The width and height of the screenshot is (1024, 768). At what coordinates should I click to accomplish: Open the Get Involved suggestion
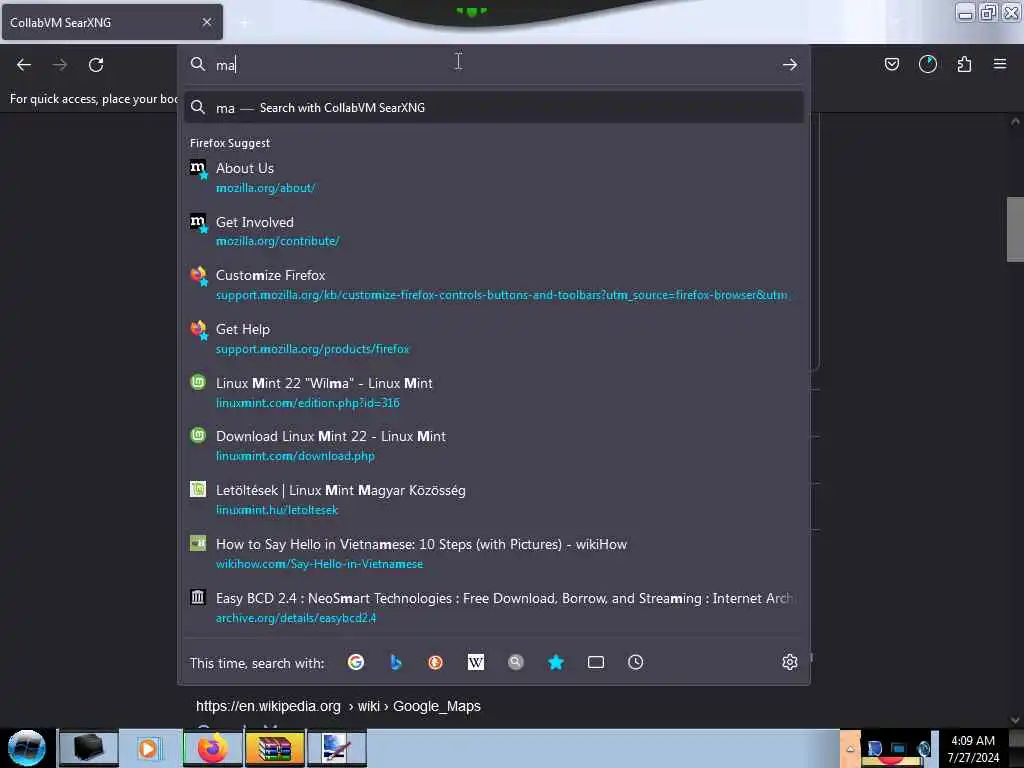494,231
